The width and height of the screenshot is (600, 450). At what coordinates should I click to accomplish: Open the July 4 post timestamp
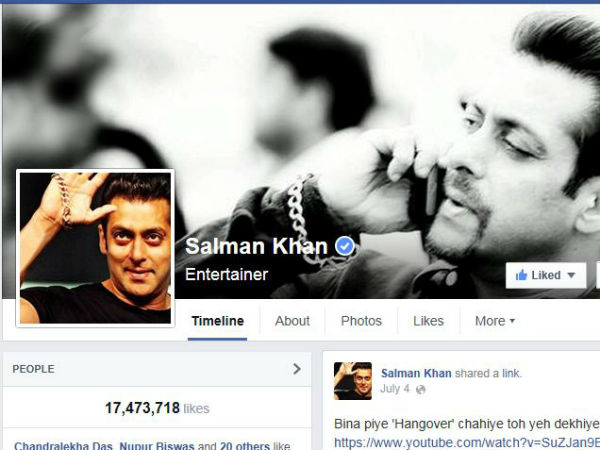(395, 389)
